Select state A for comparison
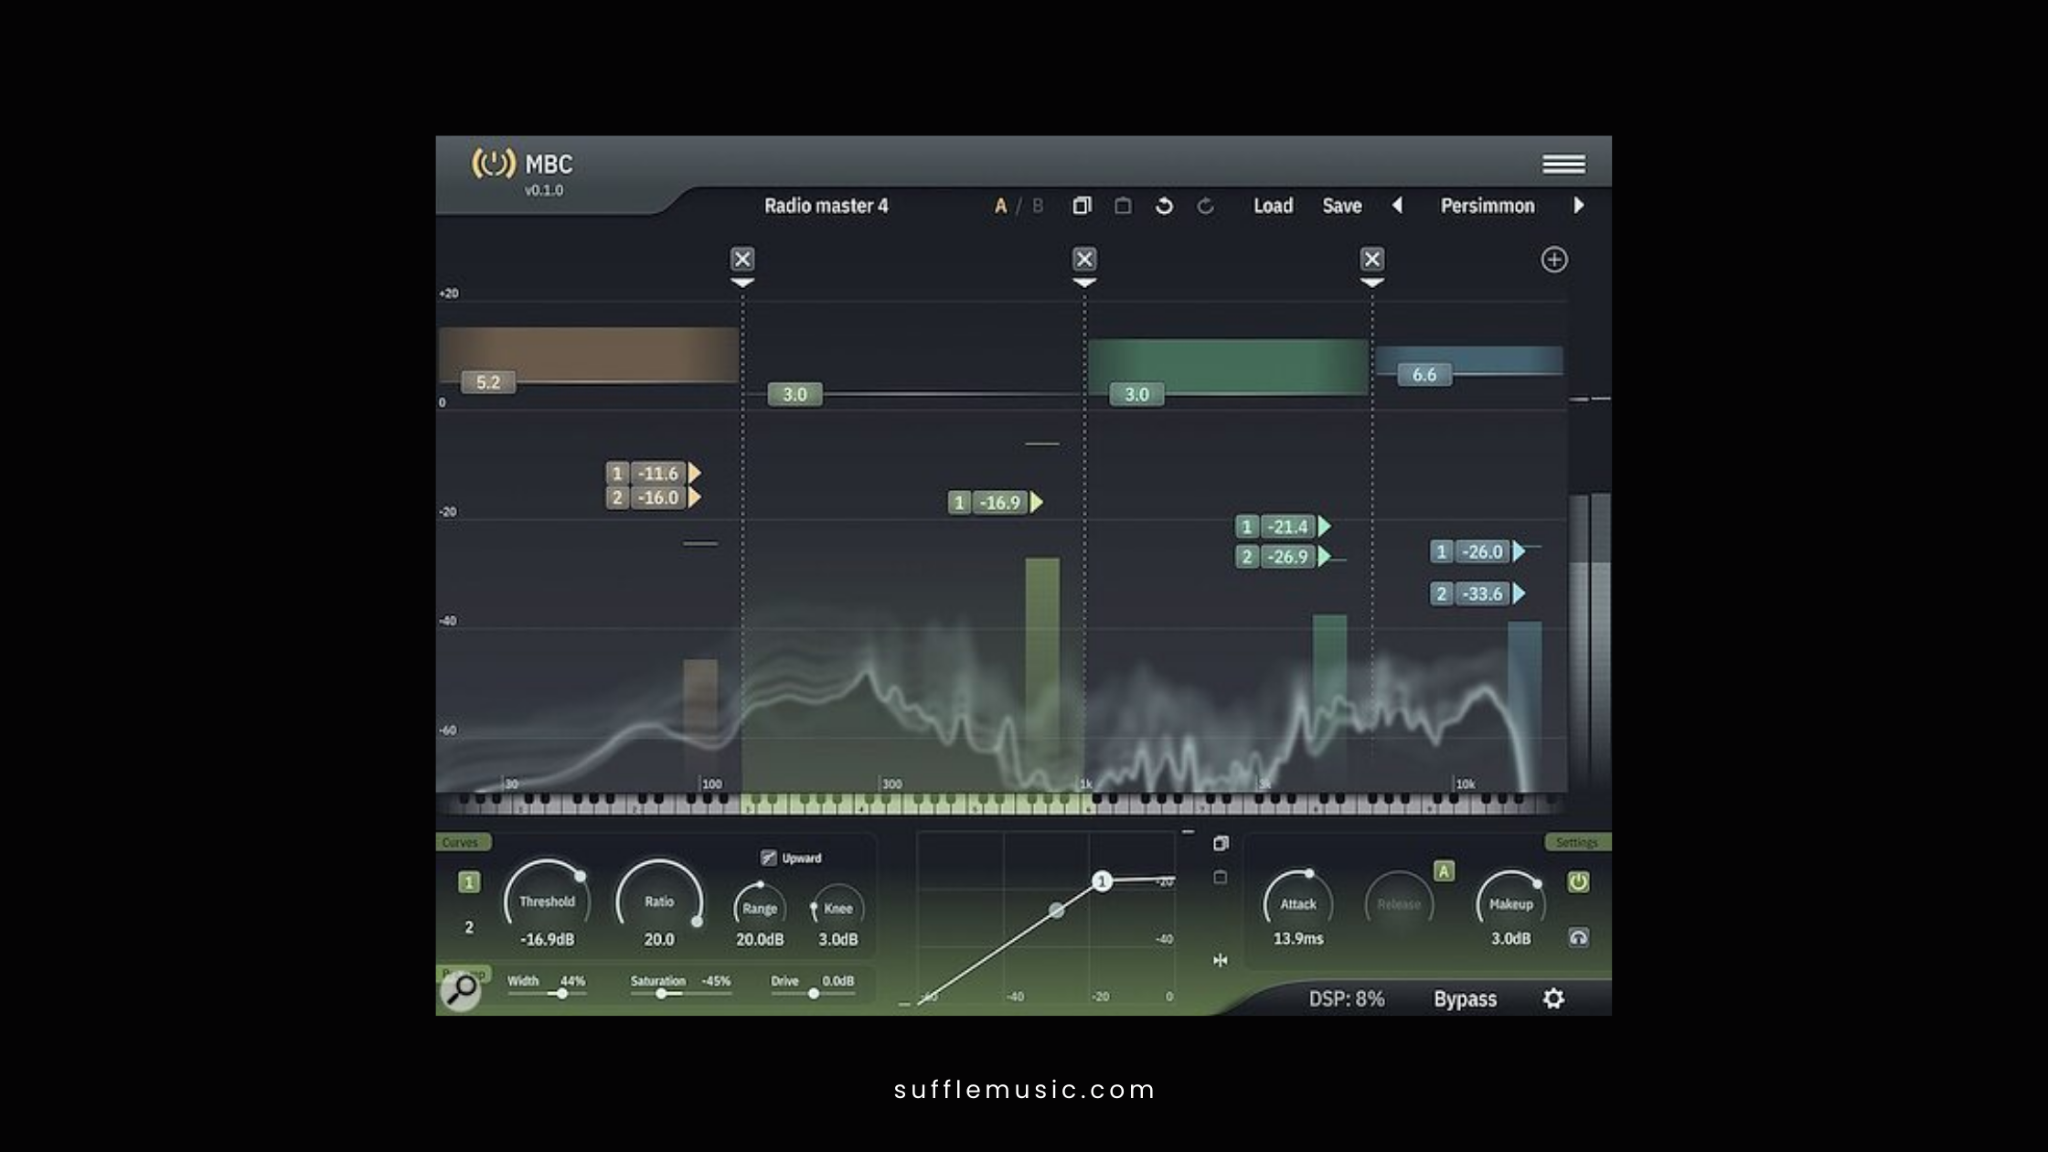This screenshot has width=2048, height=1152. tap(1000, 205)
